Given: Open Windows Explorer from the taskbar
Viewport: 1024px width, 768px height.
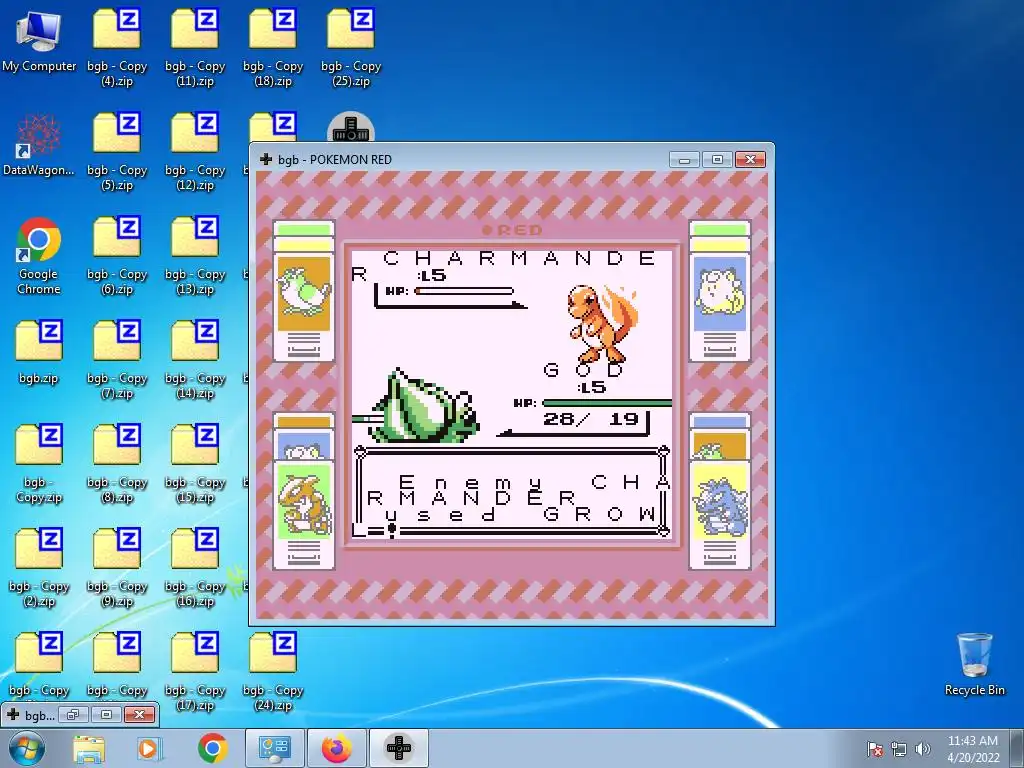Looking at the screenshot, I should (x=89, y=749).
